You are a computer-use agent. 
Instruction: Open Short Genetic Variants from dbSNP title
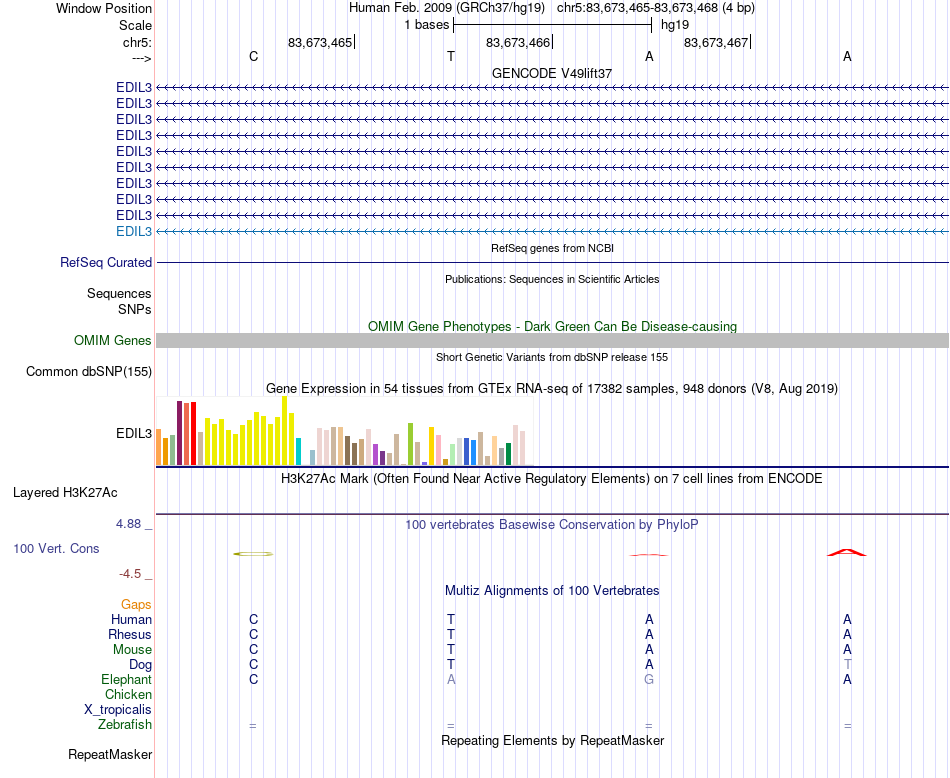click(552, 357)
